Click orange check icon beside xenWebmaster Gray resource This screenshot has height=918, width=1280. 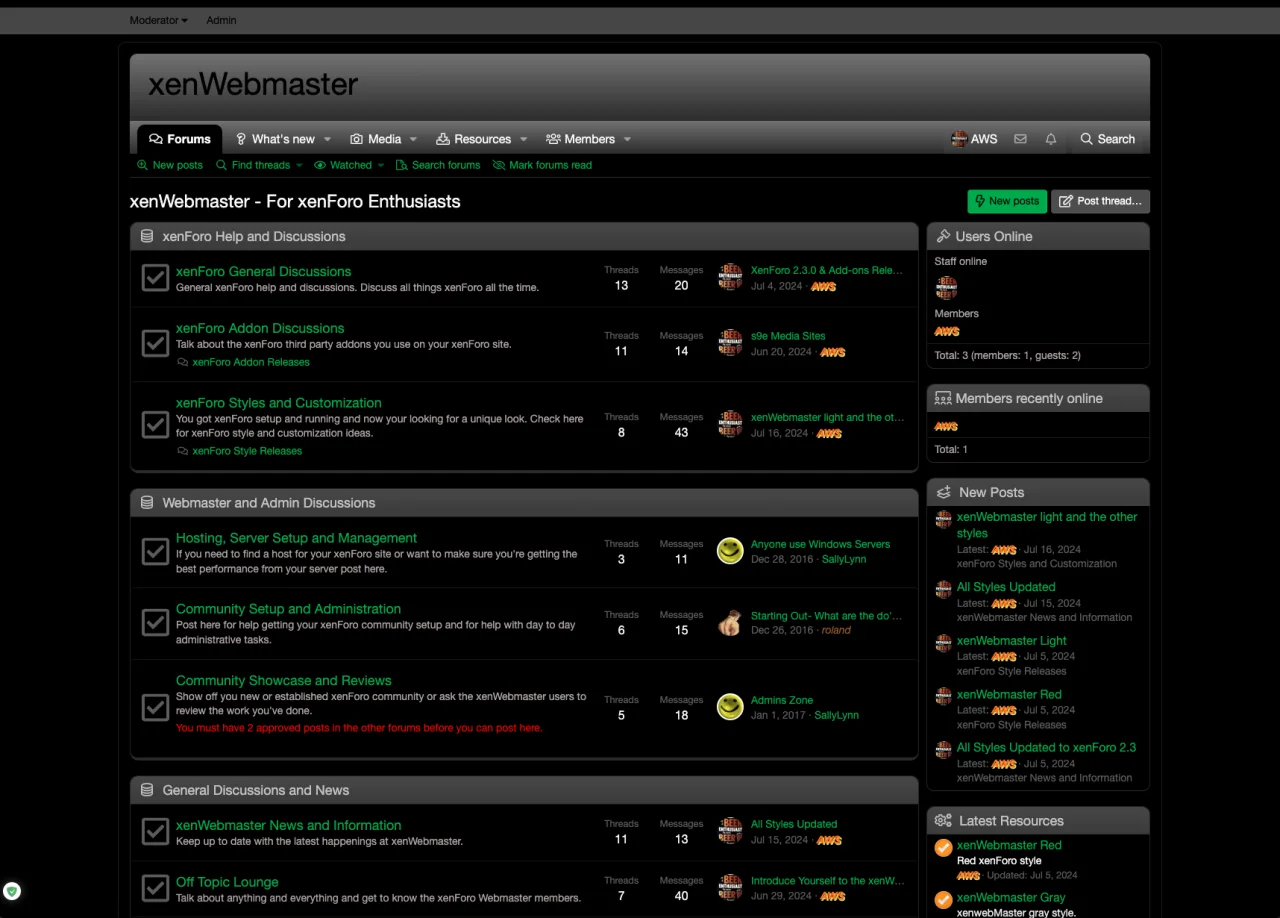click(x=943, y=900)
